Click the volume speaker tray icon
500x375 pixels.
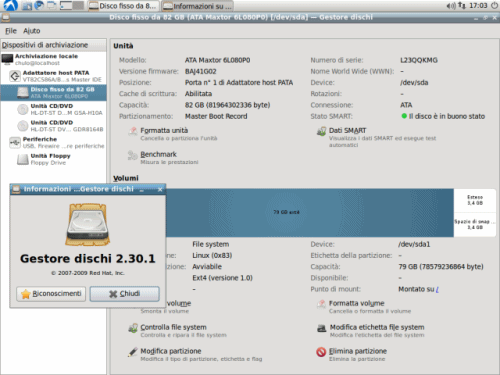[x=451, y=6]
